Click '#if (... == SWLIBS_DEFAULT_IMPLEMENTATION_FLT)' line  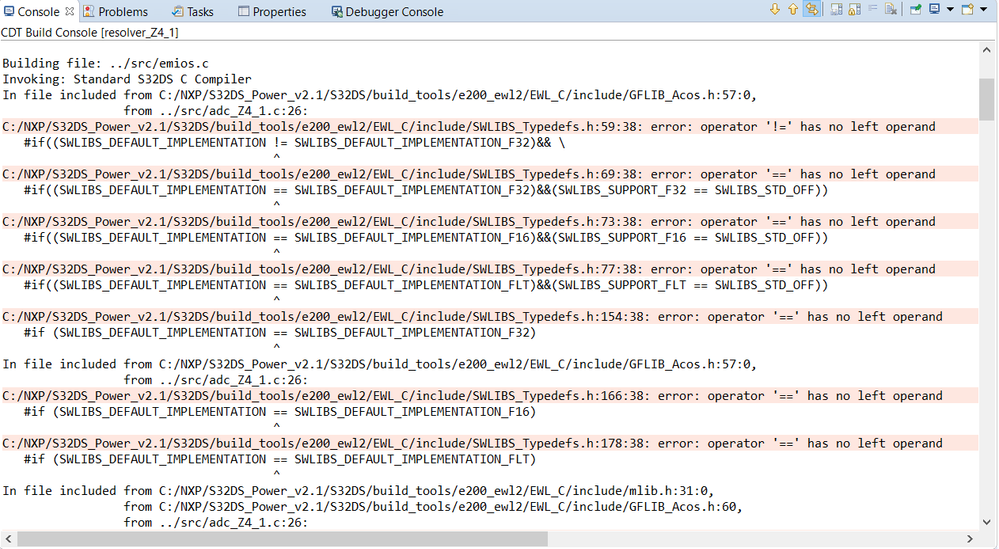[280, 459]
